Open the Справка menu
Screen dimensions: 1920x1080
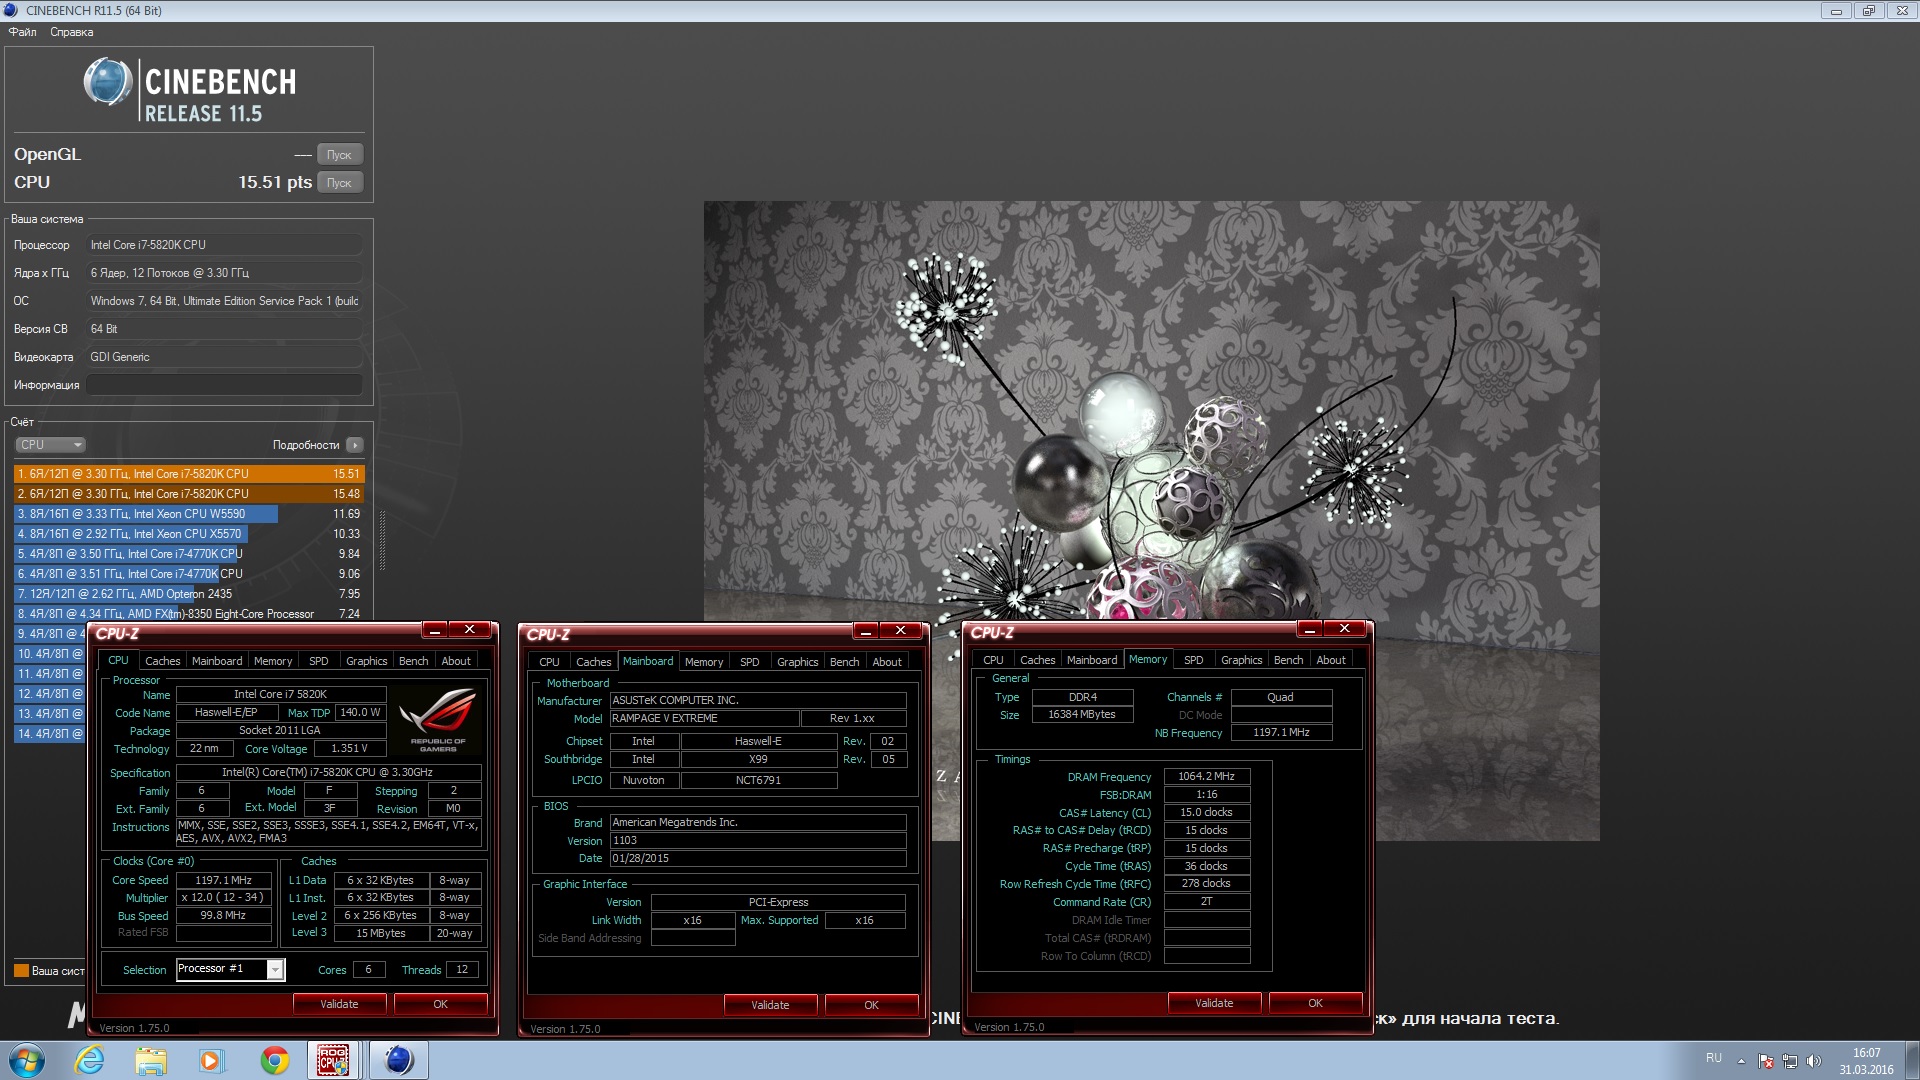72,32
